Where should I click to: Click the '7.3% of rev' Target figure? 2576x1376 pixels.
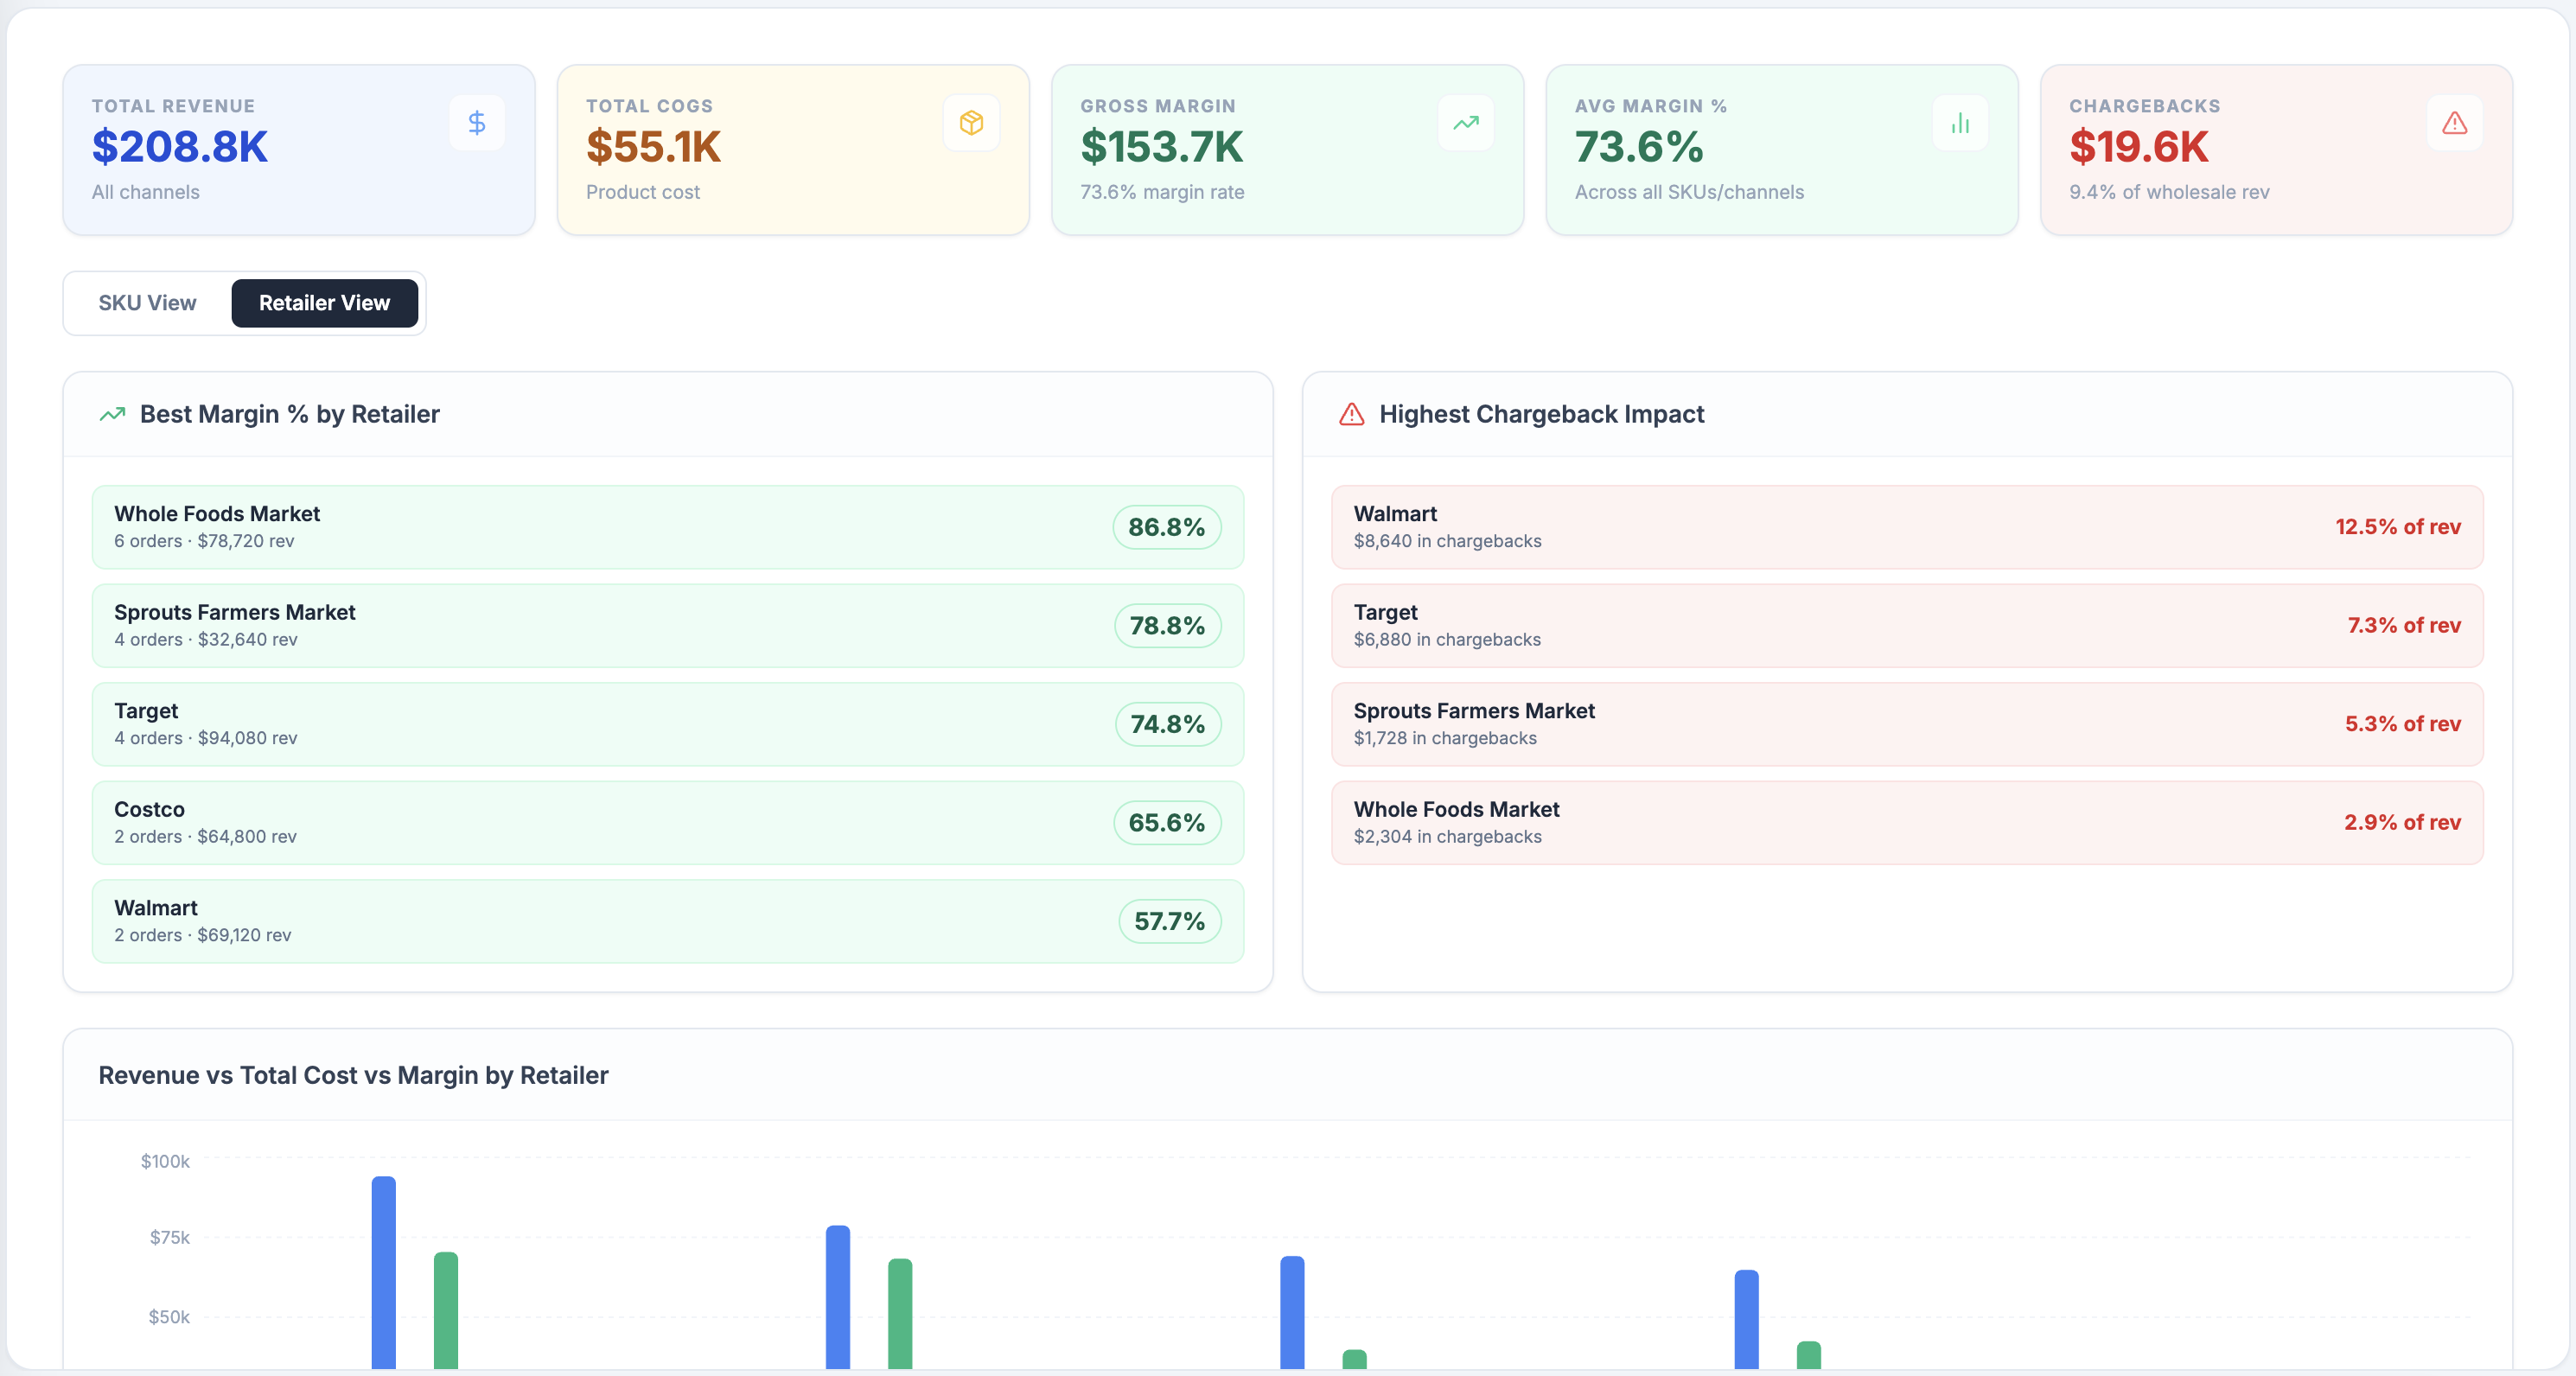pyautogui.click(x=2404, y=626)
